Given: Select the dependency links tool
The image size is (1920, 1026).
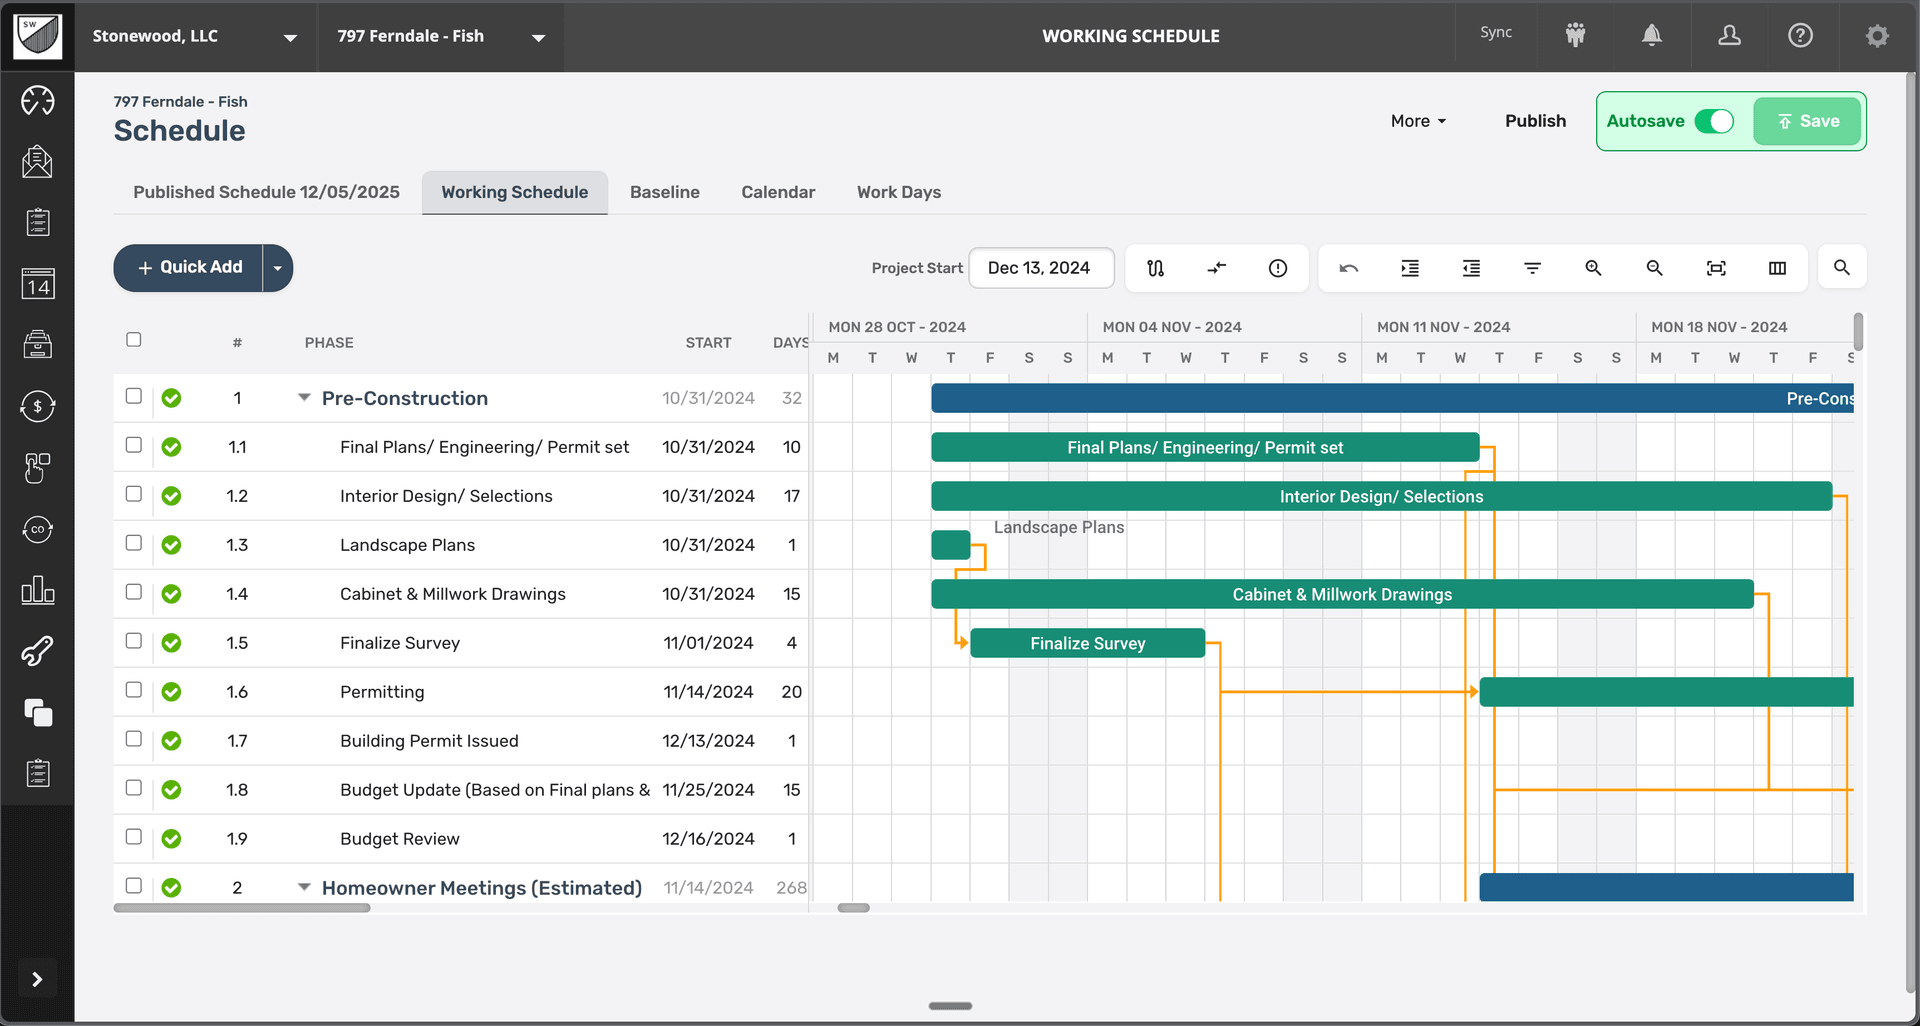Looking at the screenshot, I should [1155, 268].
